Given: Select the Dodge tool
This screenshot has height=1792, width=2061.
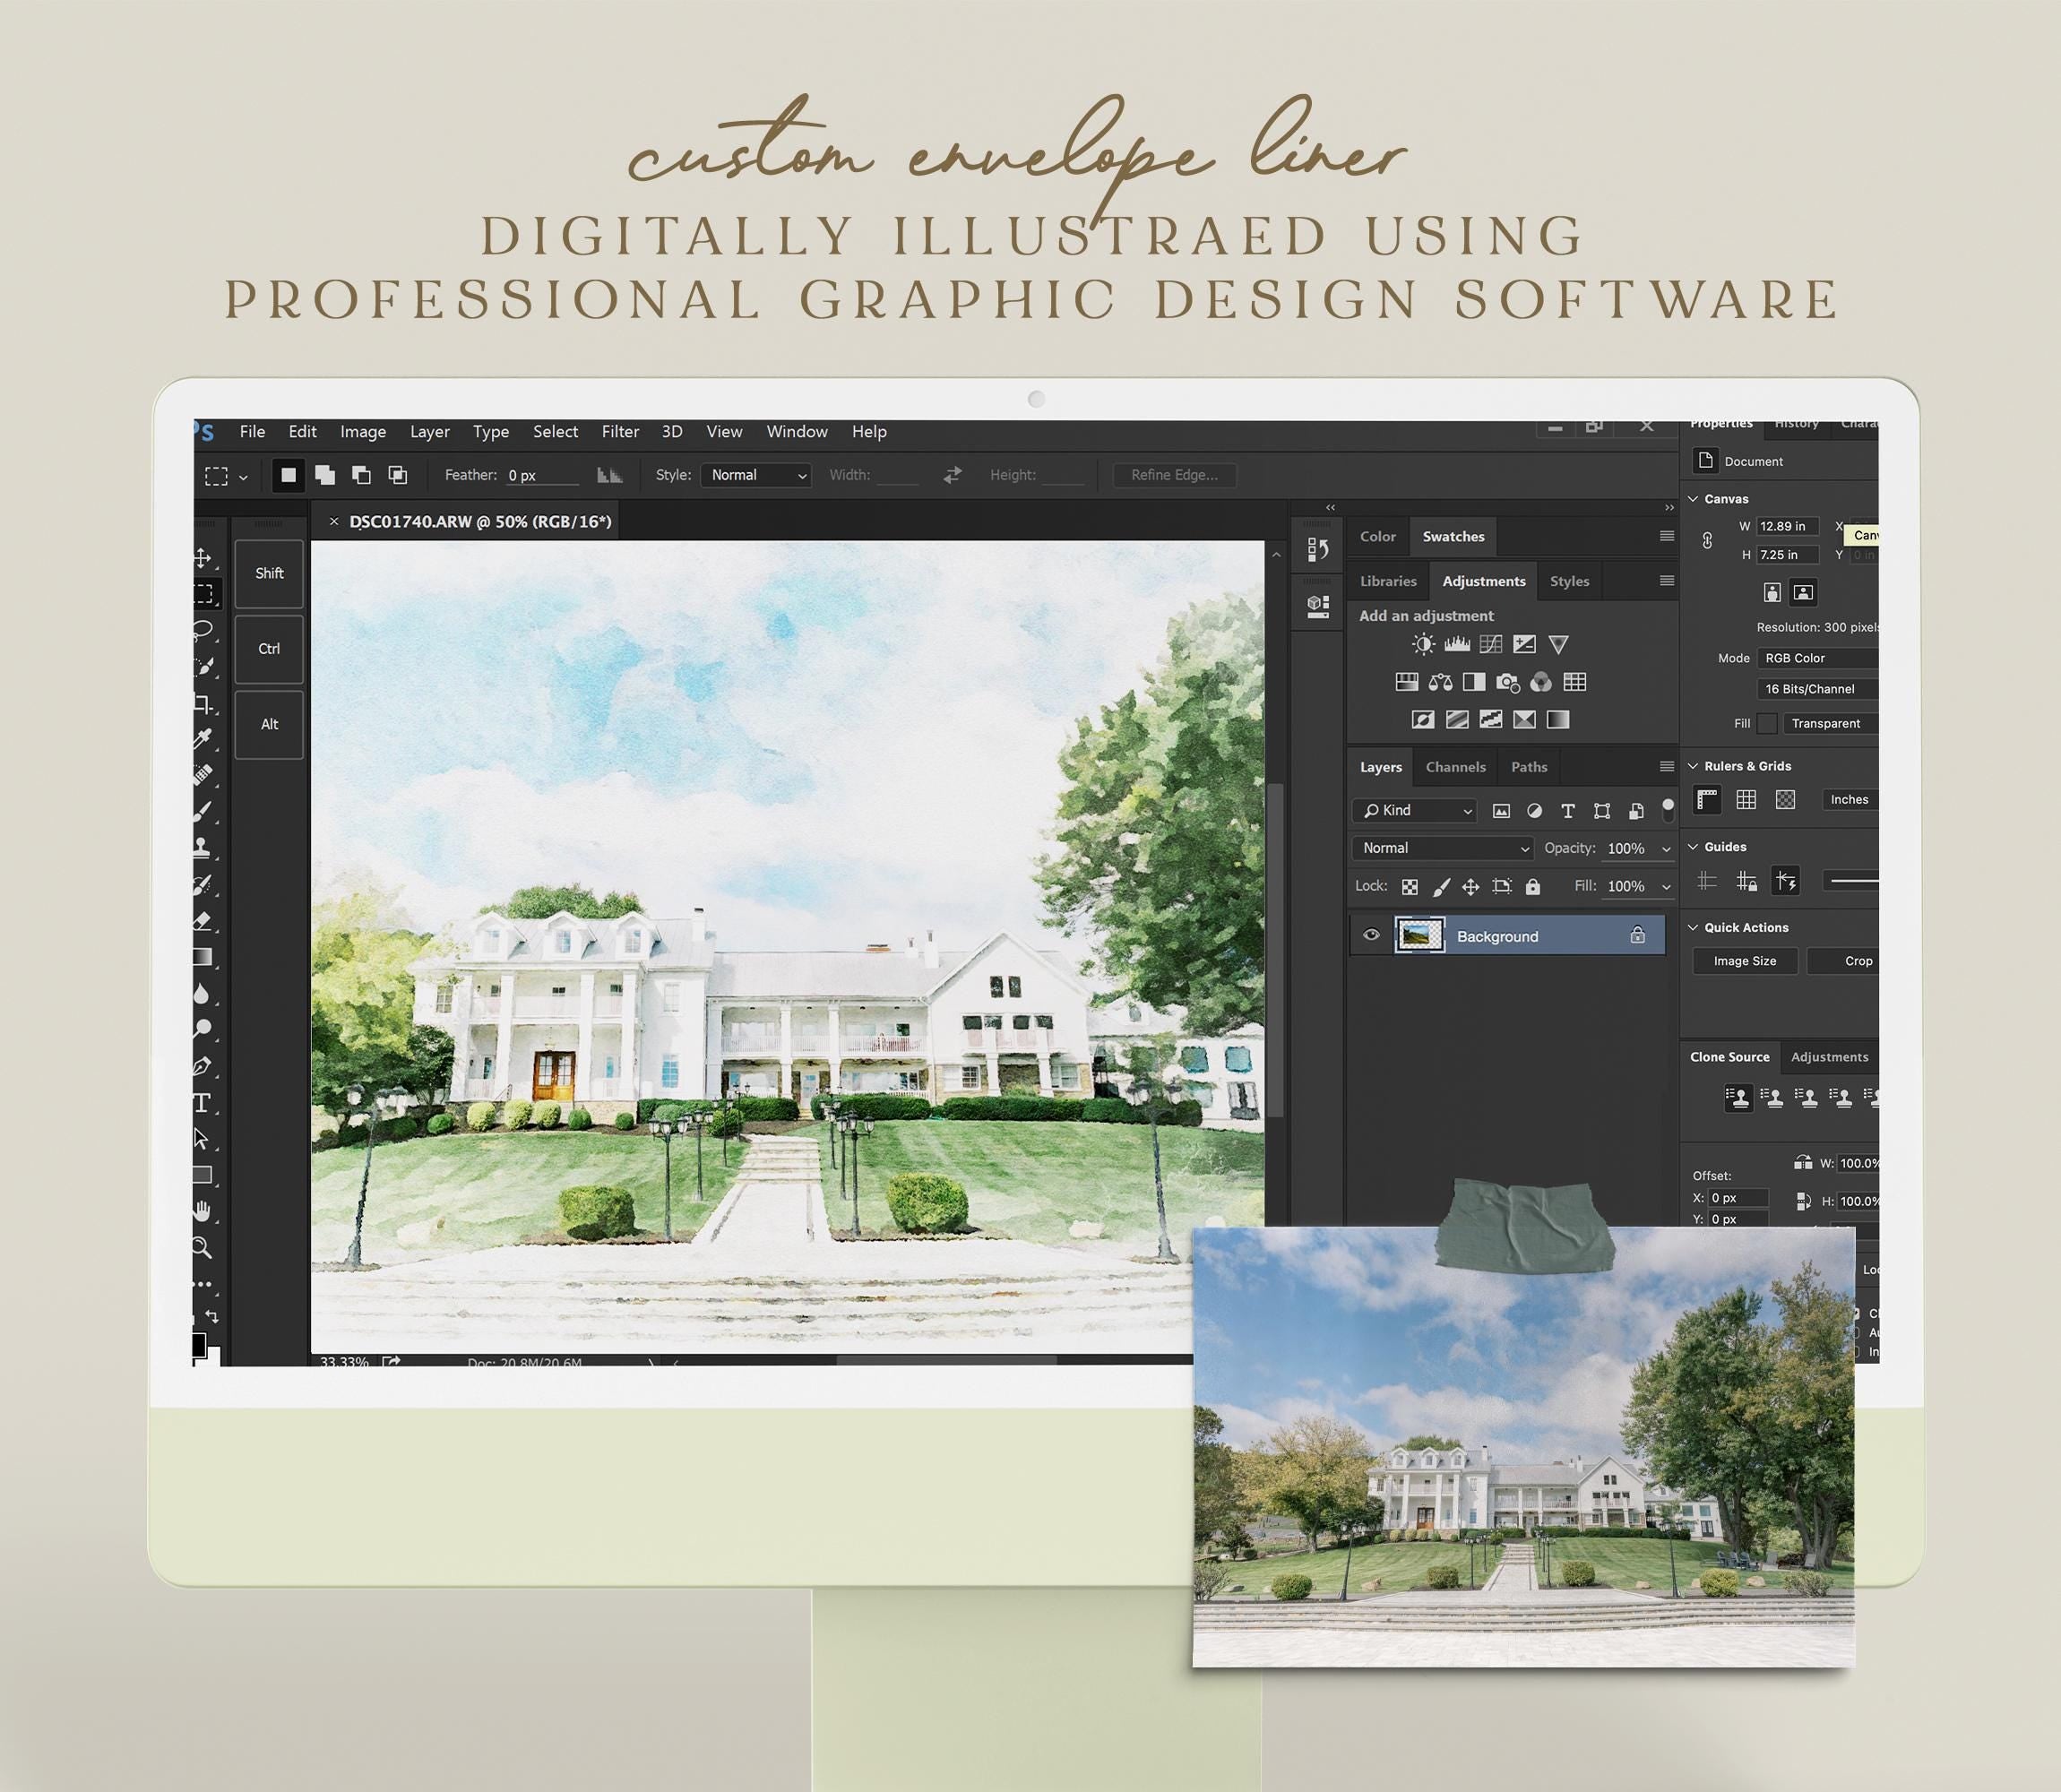Looking at the screenshot, I should coord(202,1029).
